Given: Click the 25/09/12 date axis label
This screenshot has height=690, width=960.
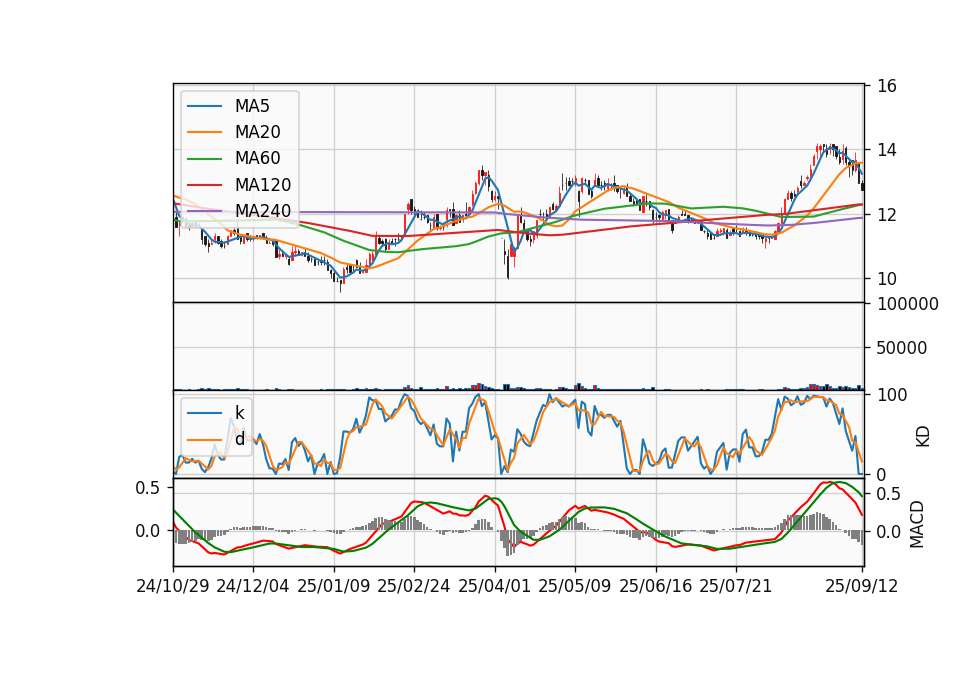Looking at the screenshot, I should (861, 586).
